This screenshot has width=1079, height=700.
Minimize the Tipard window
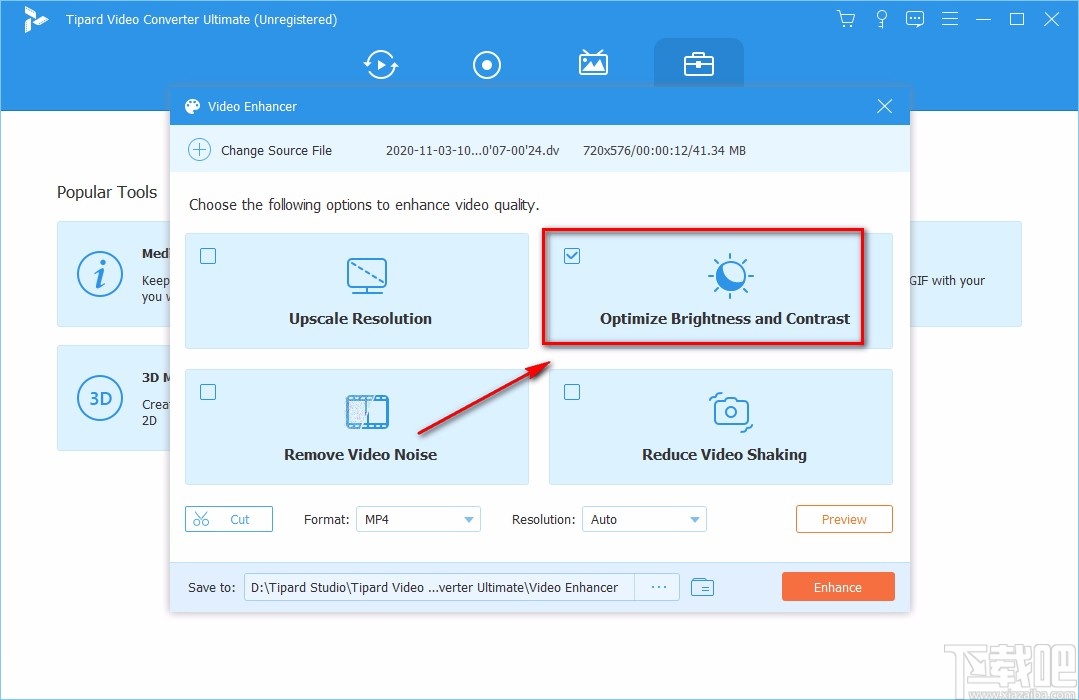[x=983, y=19]
